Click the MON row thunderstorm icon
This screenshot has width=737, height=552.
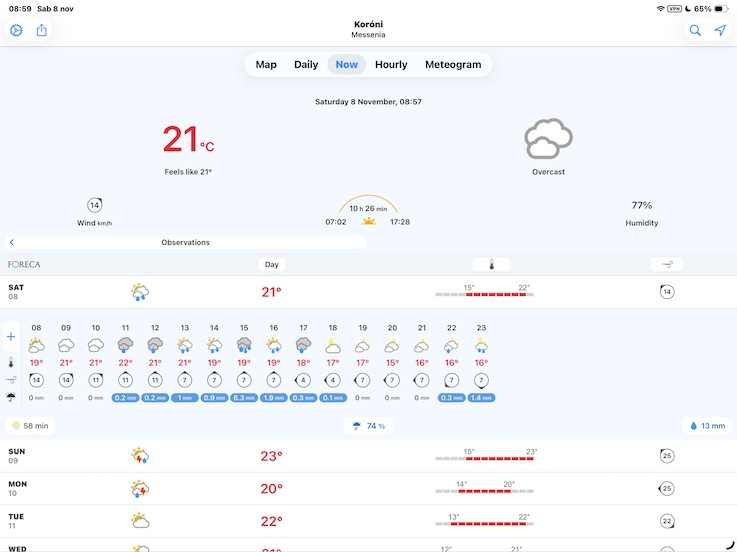[x=140, y=489]
